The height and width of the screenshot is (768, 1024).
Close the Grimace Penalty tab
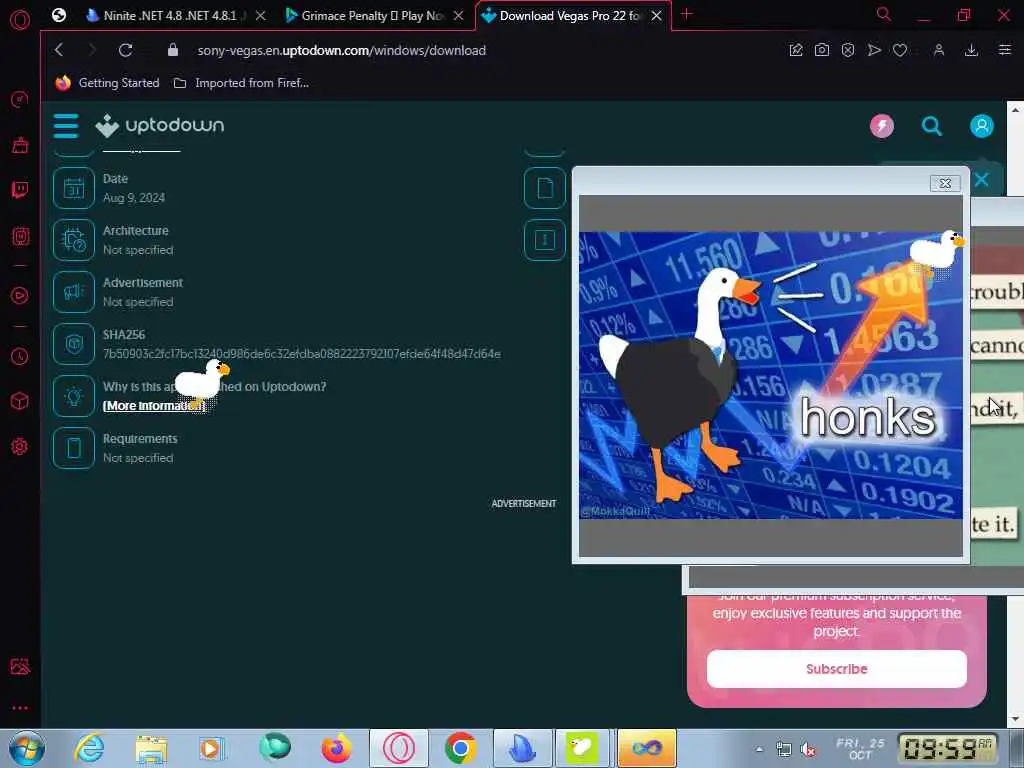point(458,16)
